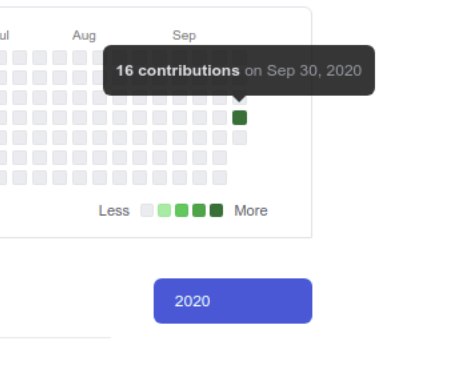Click the Aug month label
Image resolution: width=456 pixels, height=380 pixels.
pos(84,35)
